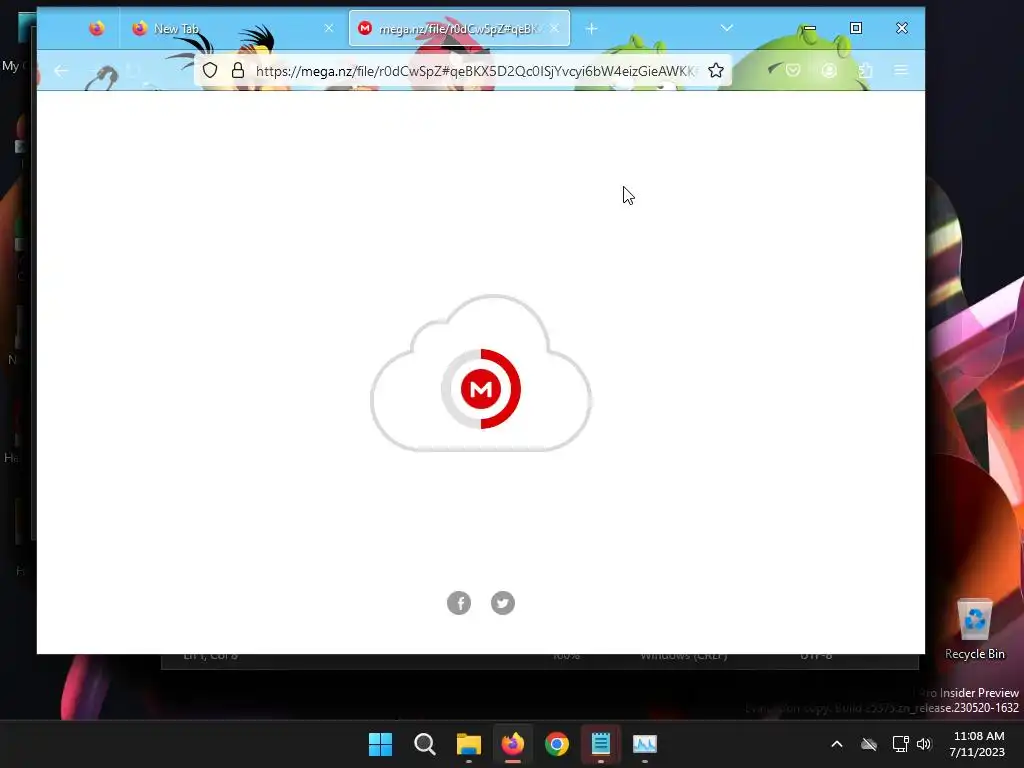View site security padlock info
Screen dimensions: 1024x768
[x=238, y=71]
